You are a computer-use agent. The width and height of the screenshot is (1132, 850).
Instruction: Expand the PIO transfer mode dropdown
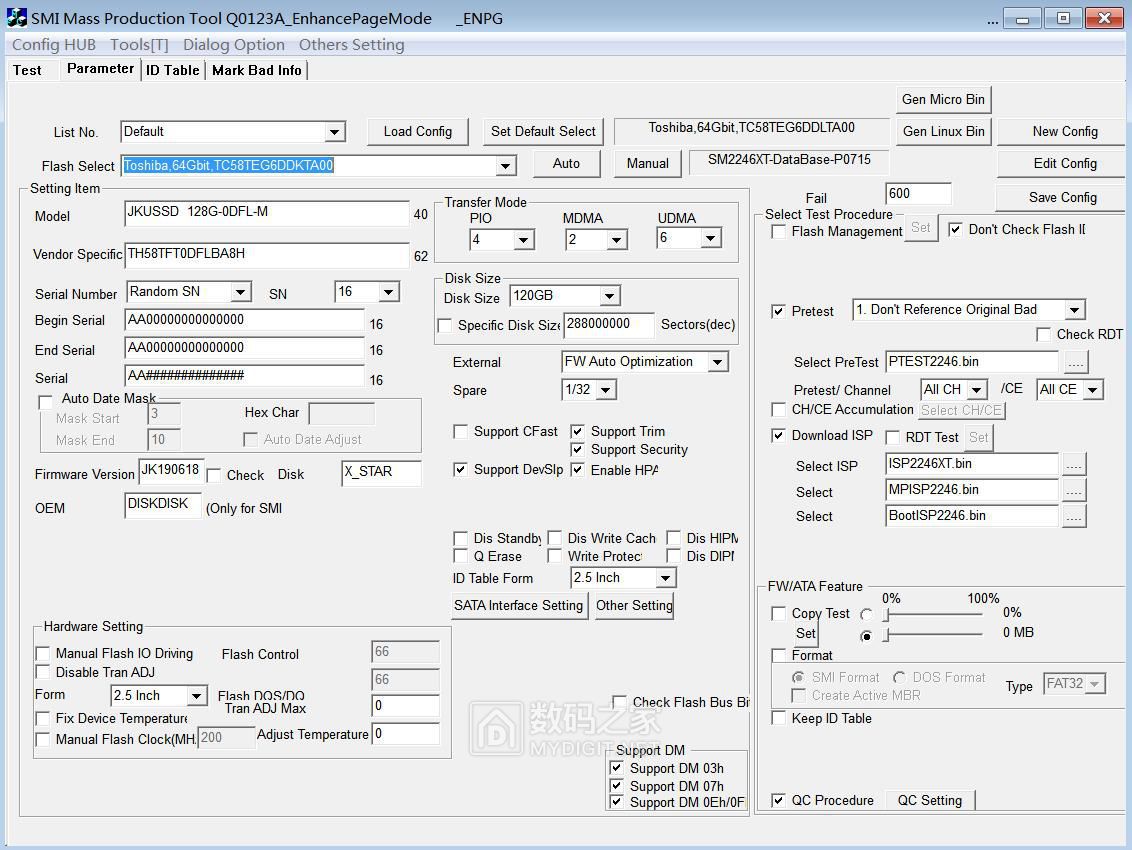[x=523, y=240]
